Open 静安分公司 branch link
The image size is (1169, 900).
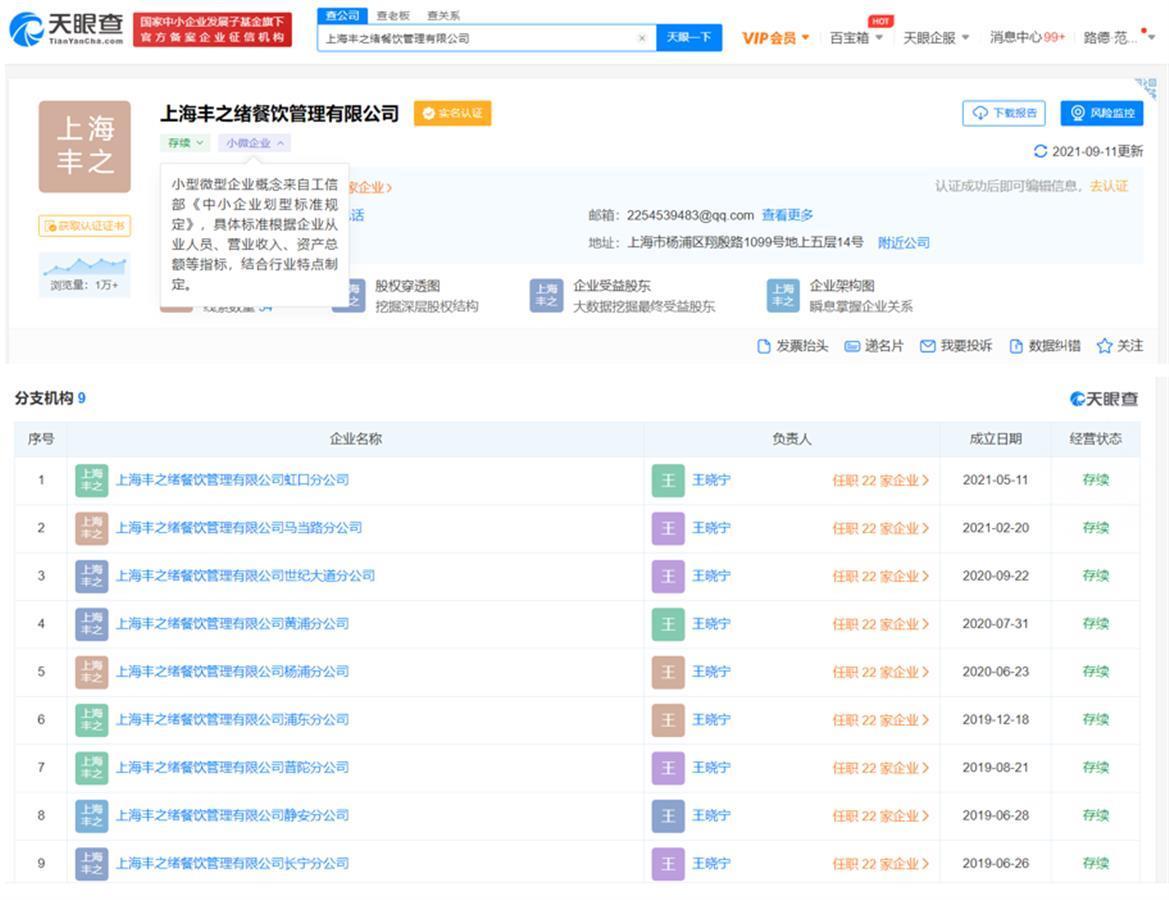(233, 815)
